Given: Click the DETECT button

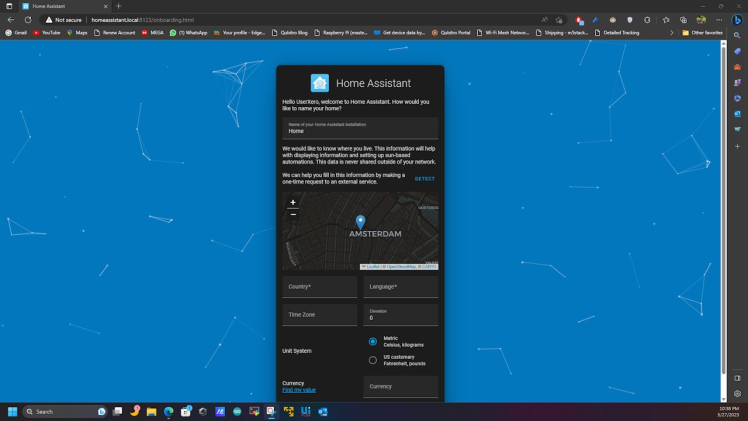Looking at the screenshot, I should [x=425, y=179].
